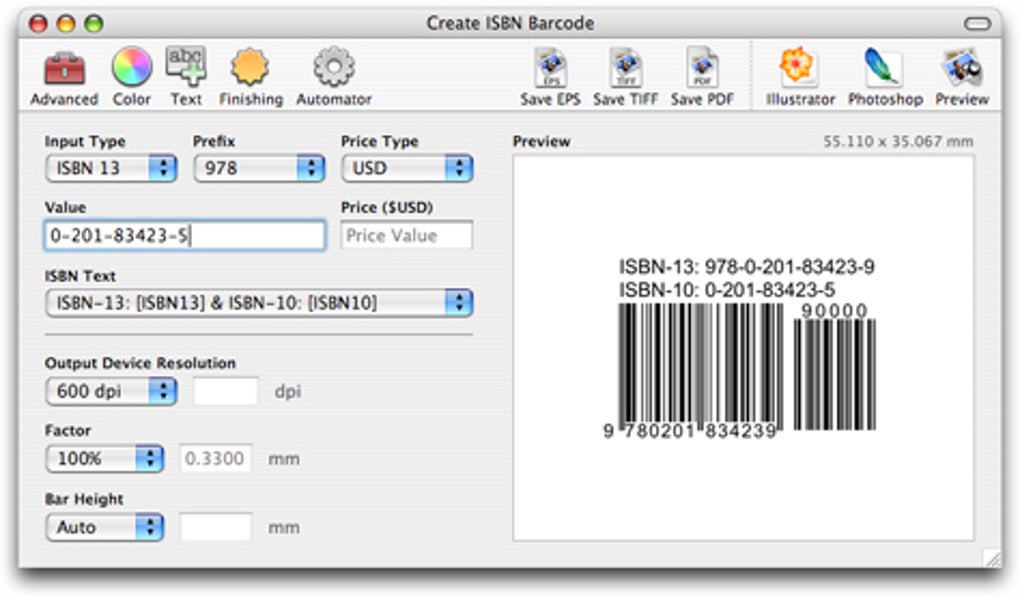Open barcode in Preview app

pyautogui.click(x=962, y=77)
